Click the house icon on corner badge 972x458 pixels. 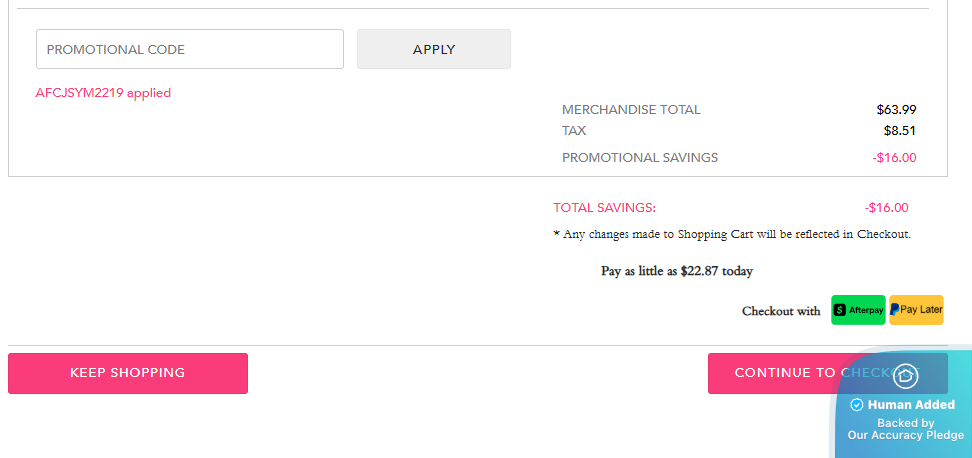coord(906,376)
